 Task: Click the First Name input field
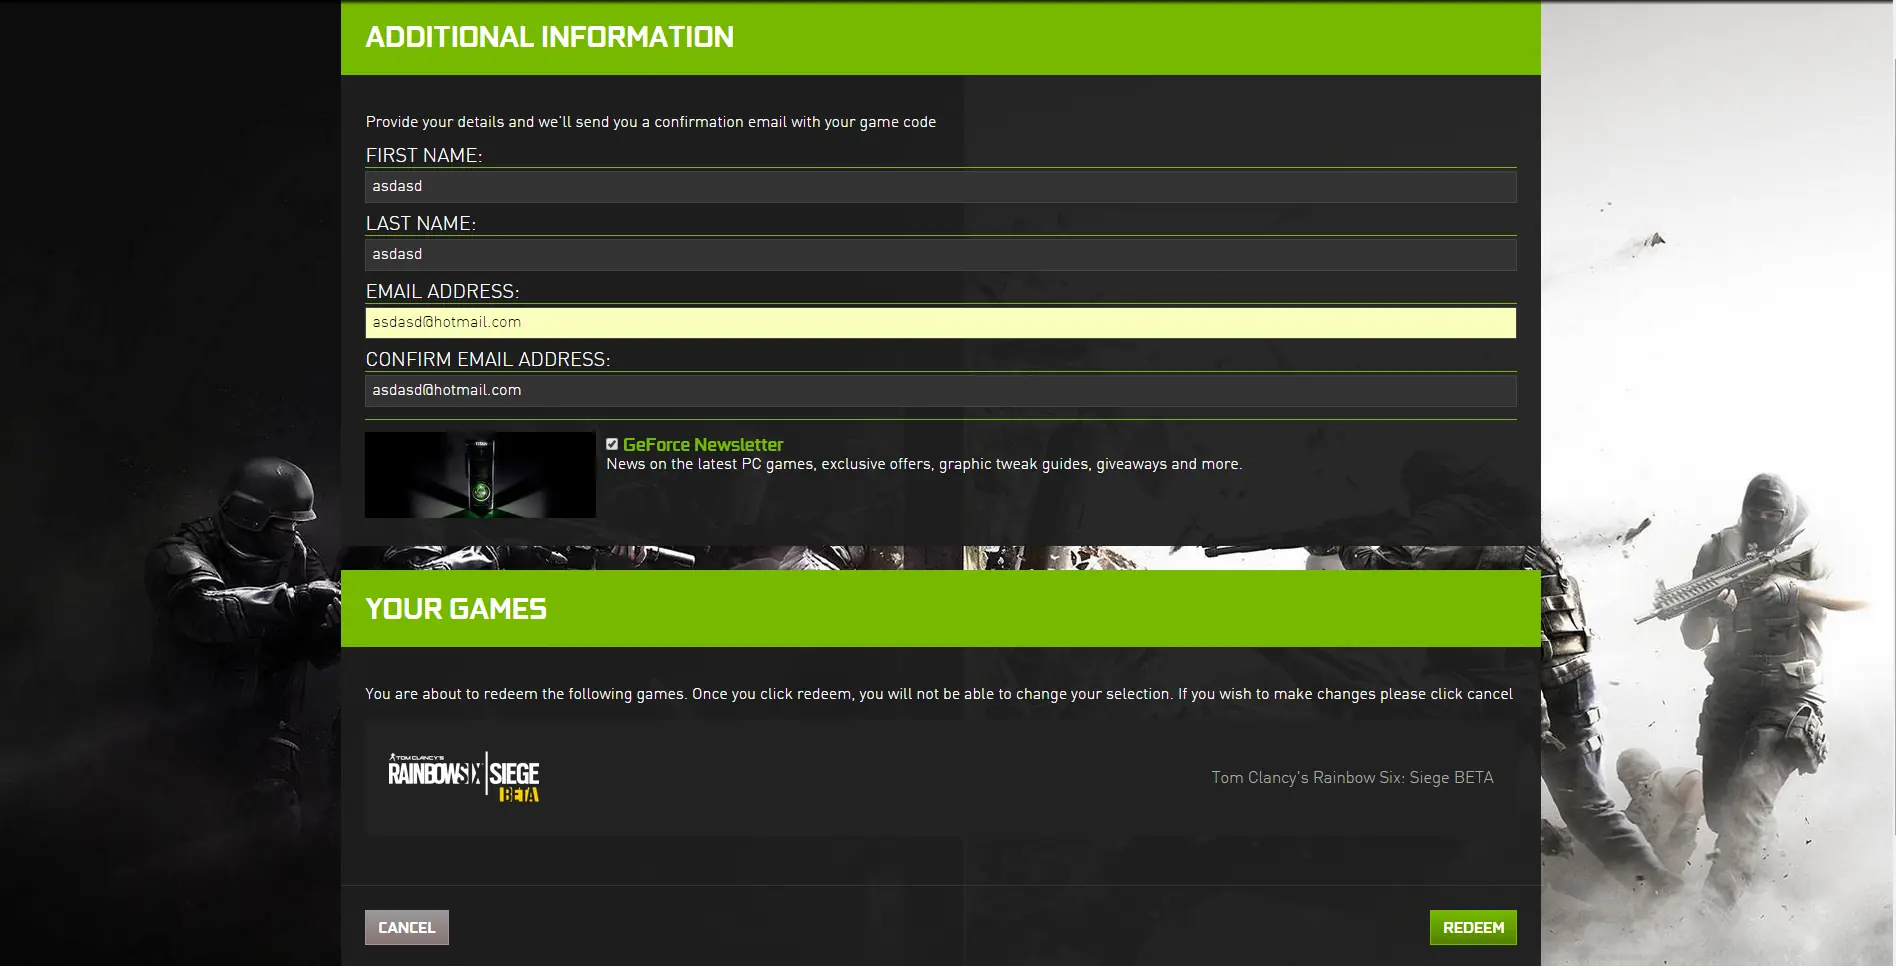coord(940,187)
